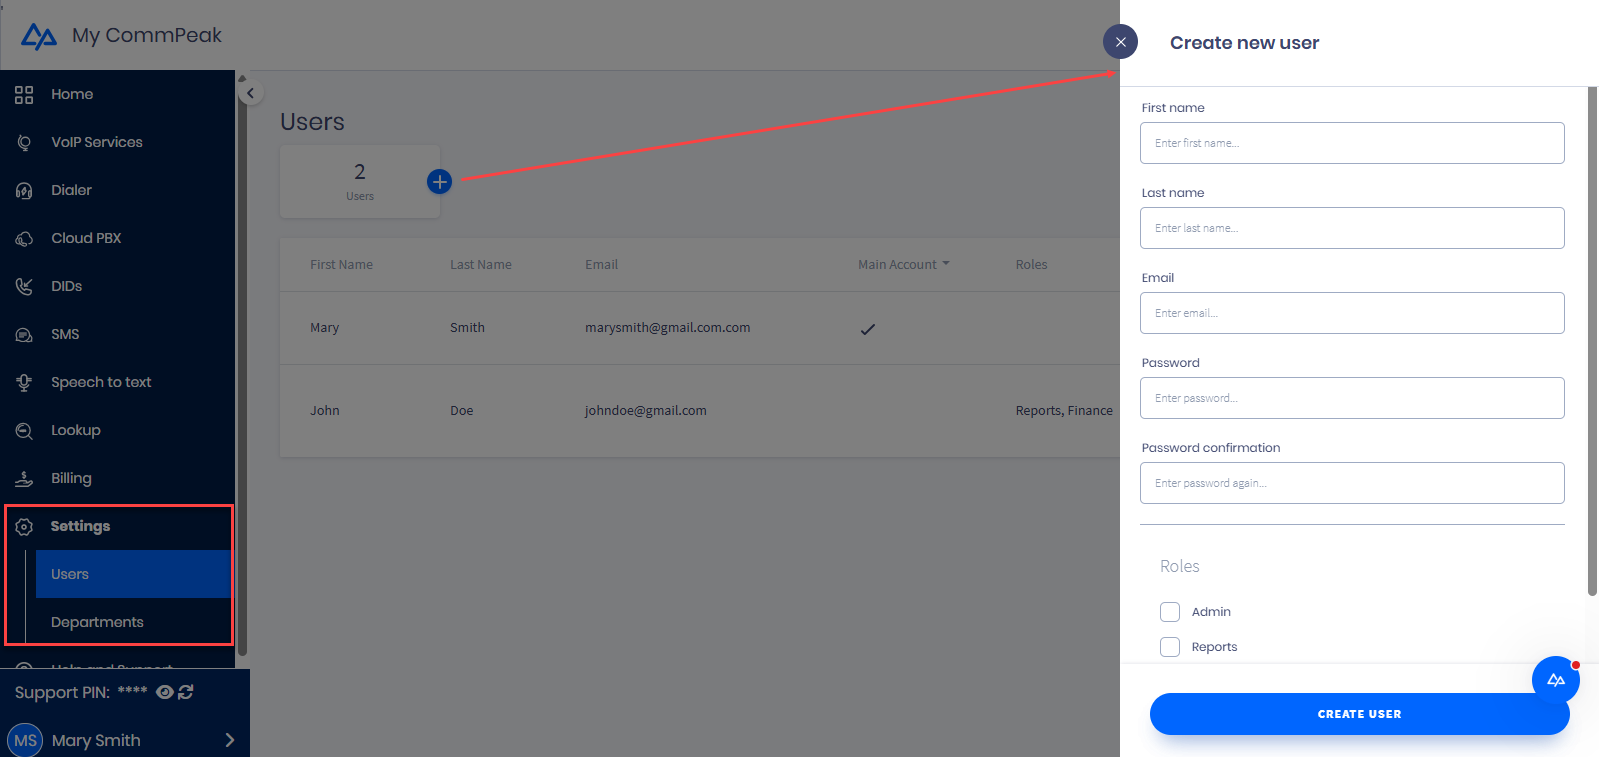Click the Last Name column header
The width and height of the screenshot is (1599, 757).
[480, 265]
